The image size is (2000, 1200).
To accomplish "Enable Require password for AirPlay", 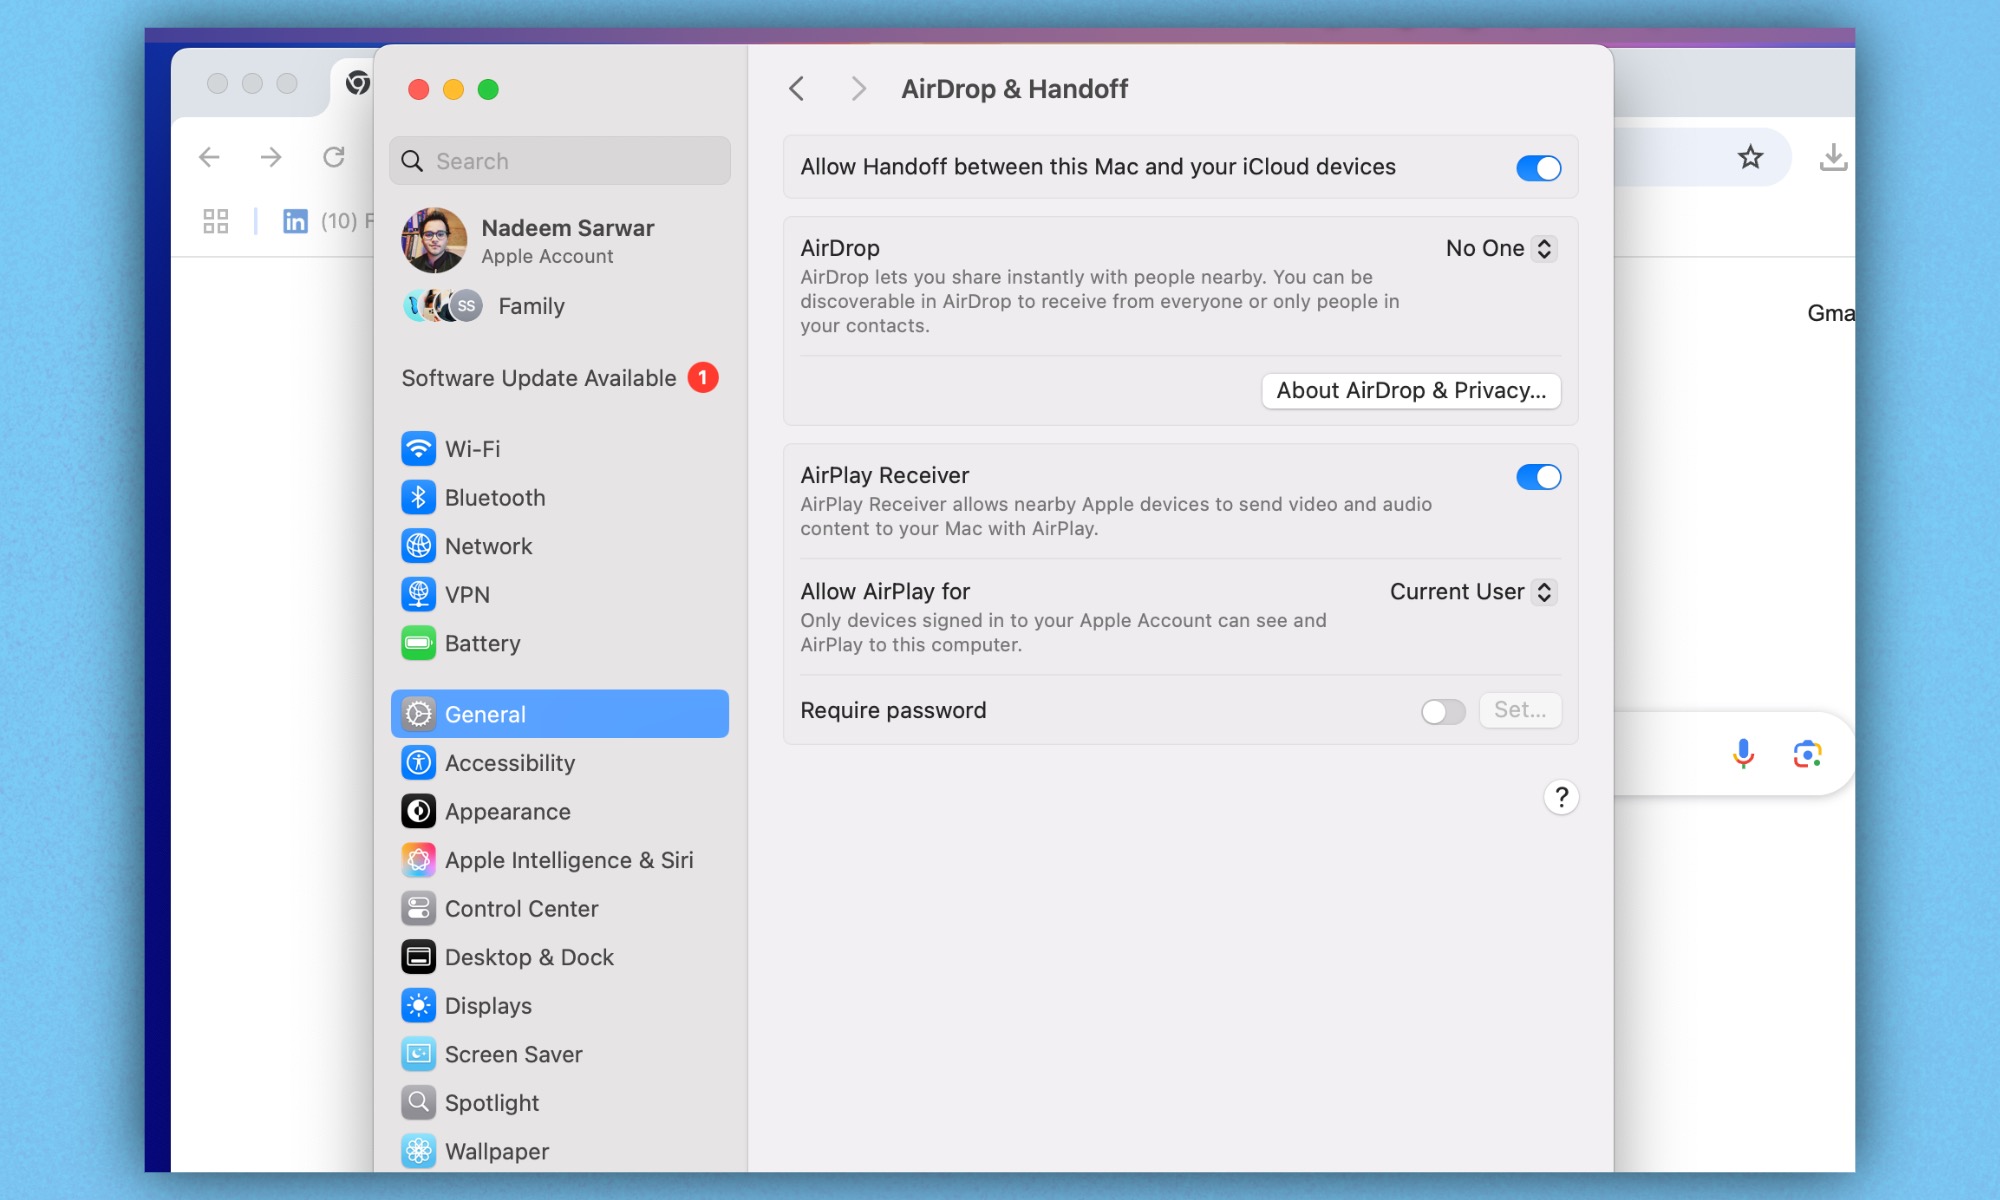I will (x=1443, y=711).
